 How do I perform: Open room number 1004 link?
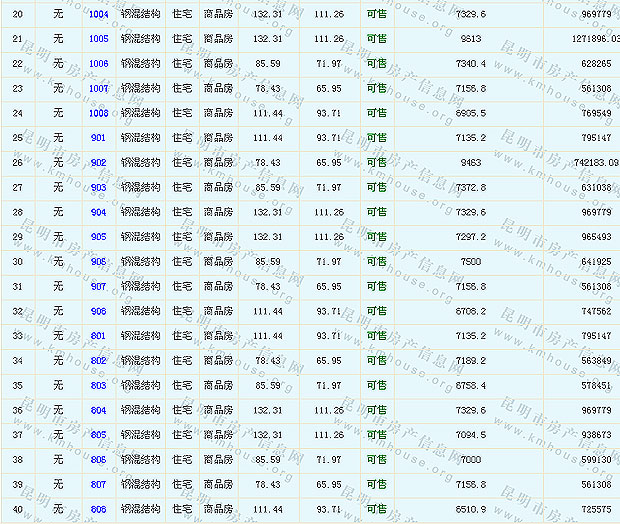pos(99,15)
